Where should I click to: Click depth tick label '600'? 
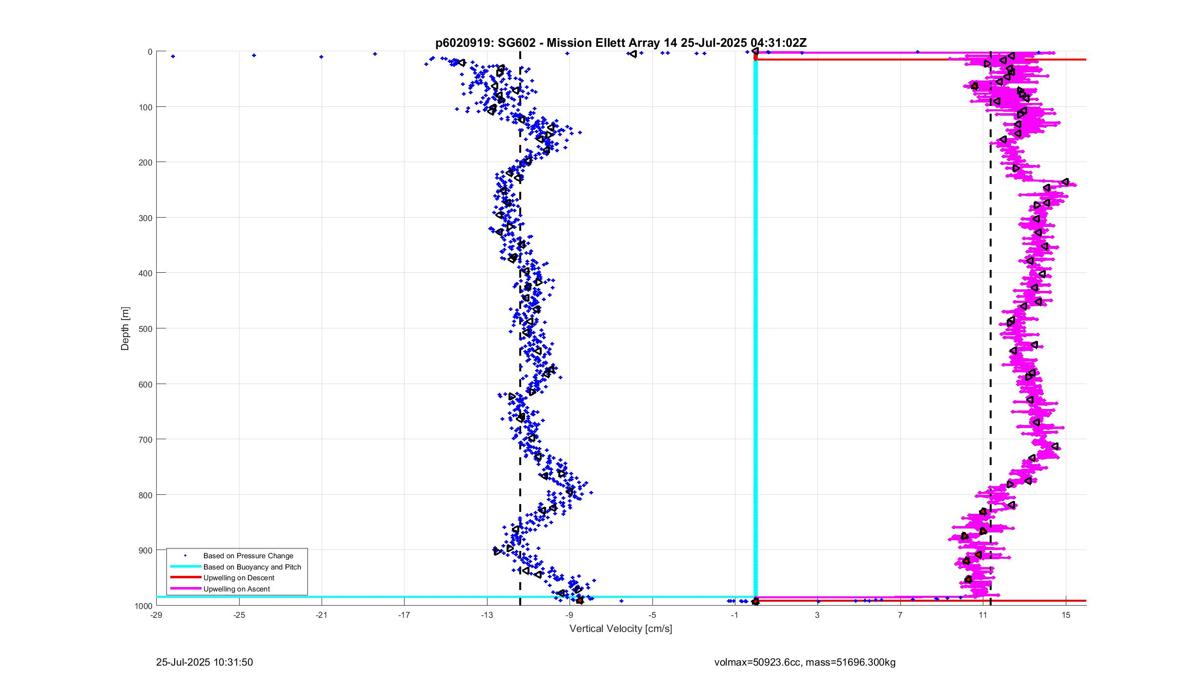click(x=145, y=384)
